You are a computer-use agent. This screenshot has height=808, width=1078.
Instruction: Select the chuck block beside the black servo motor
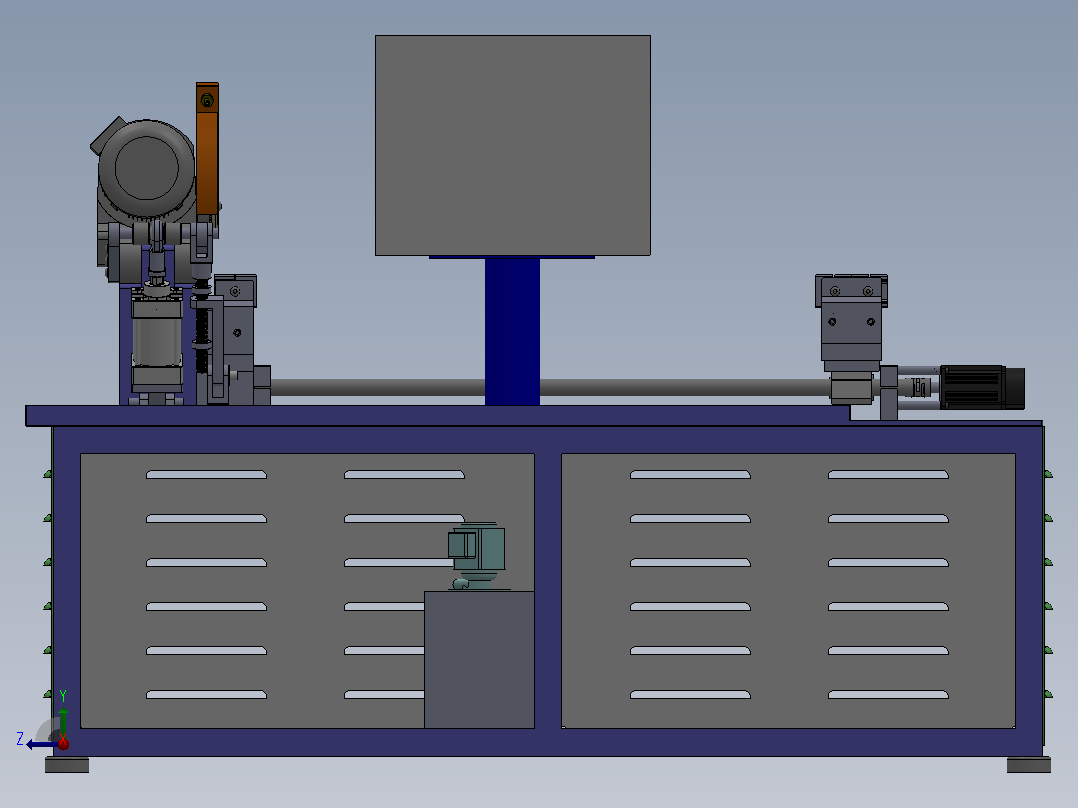pos(851,338)
